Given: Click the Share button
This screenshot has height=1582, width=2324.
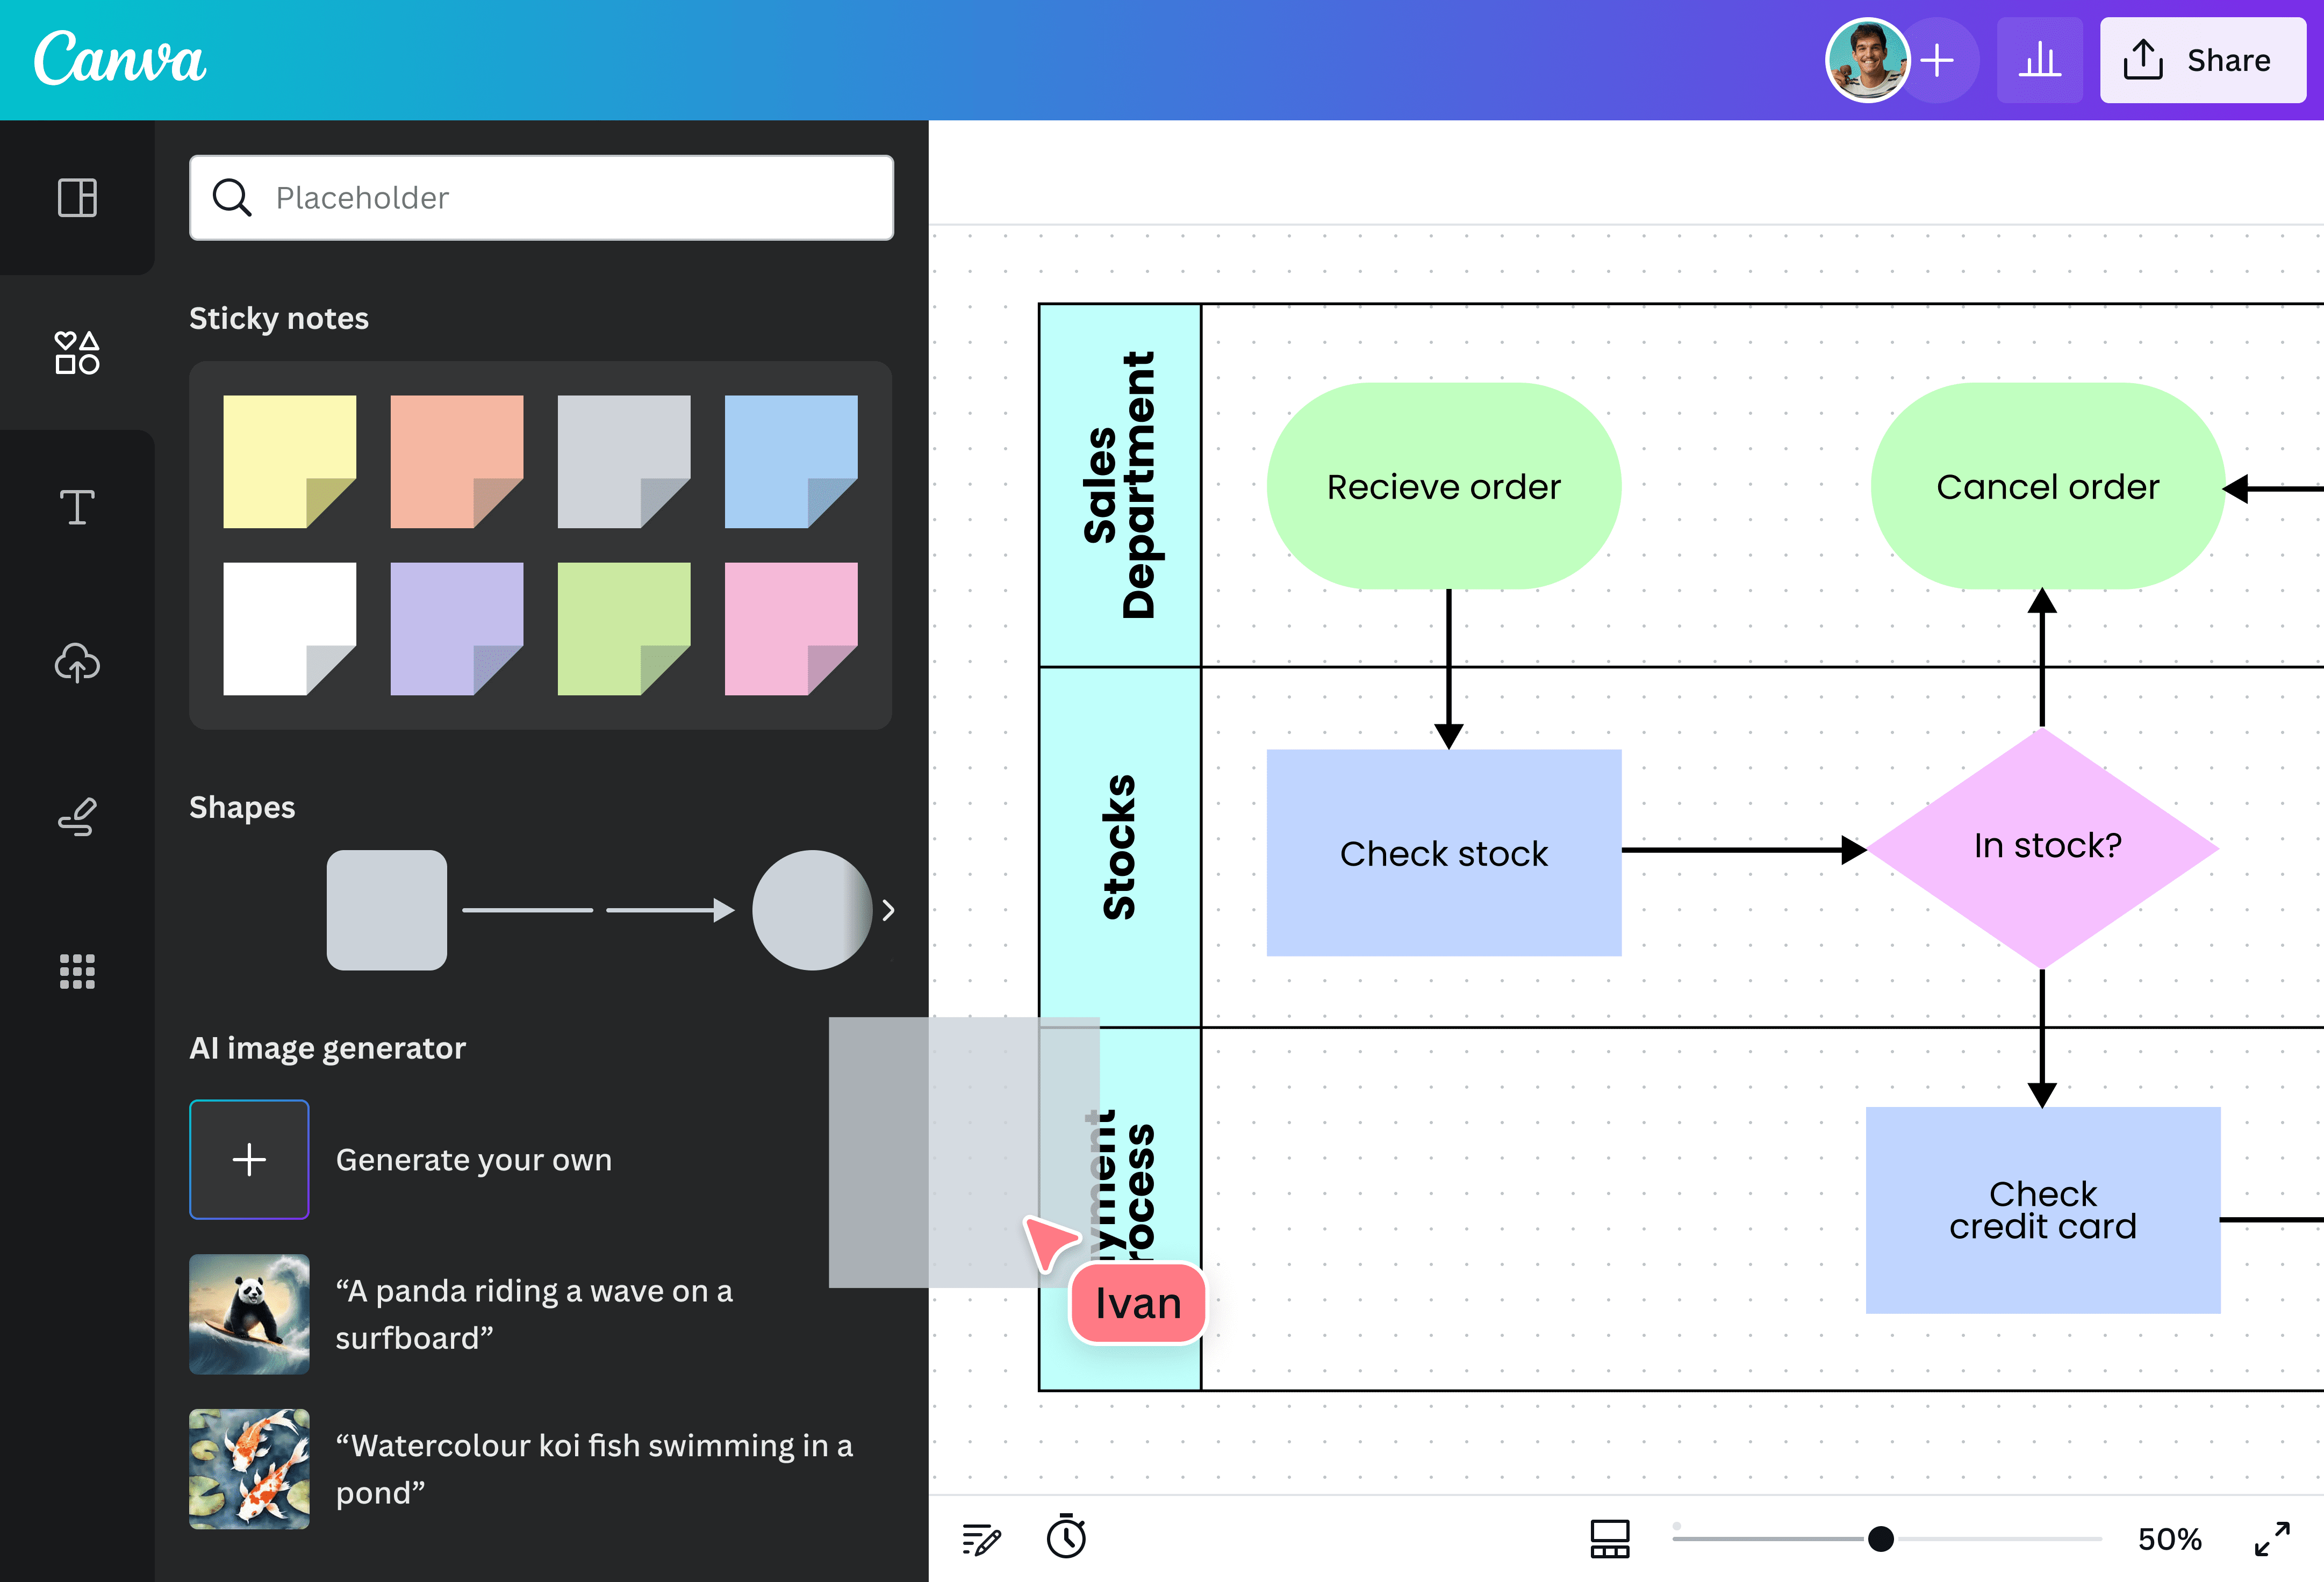Looking at the screenshot, I should pyautogui.click(x=2203, y=60).
